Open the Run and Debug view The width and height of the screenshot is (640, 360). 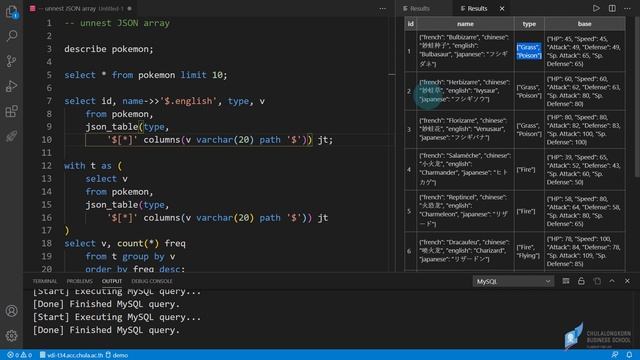click(11, 87)
